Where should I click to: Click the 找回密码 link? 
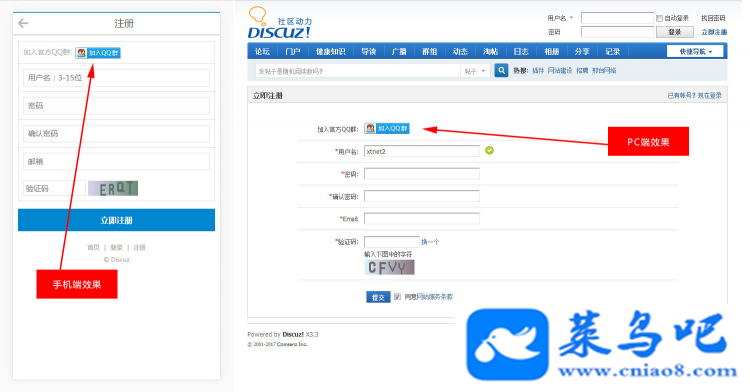(714, 18)
